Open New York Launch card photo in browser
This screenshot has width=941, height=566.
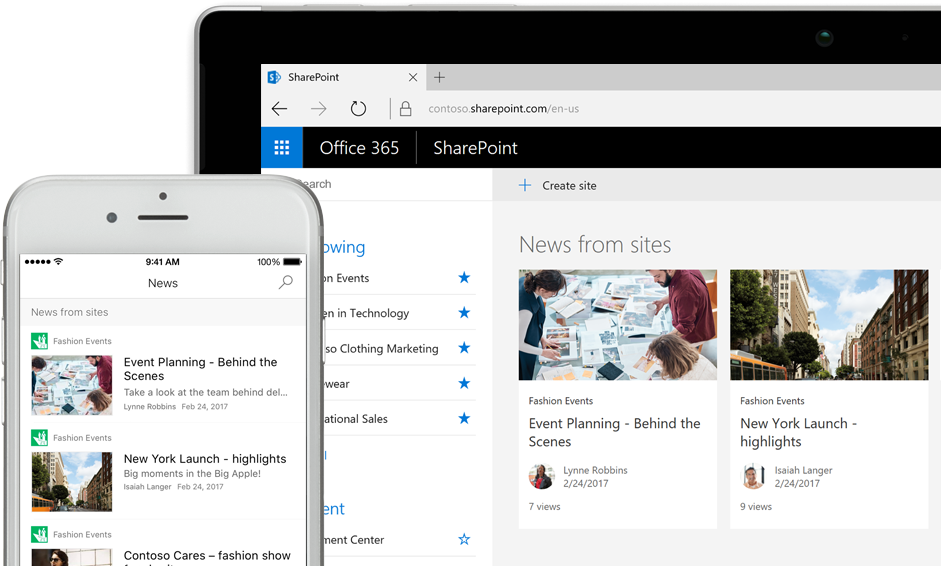point(829,325)
